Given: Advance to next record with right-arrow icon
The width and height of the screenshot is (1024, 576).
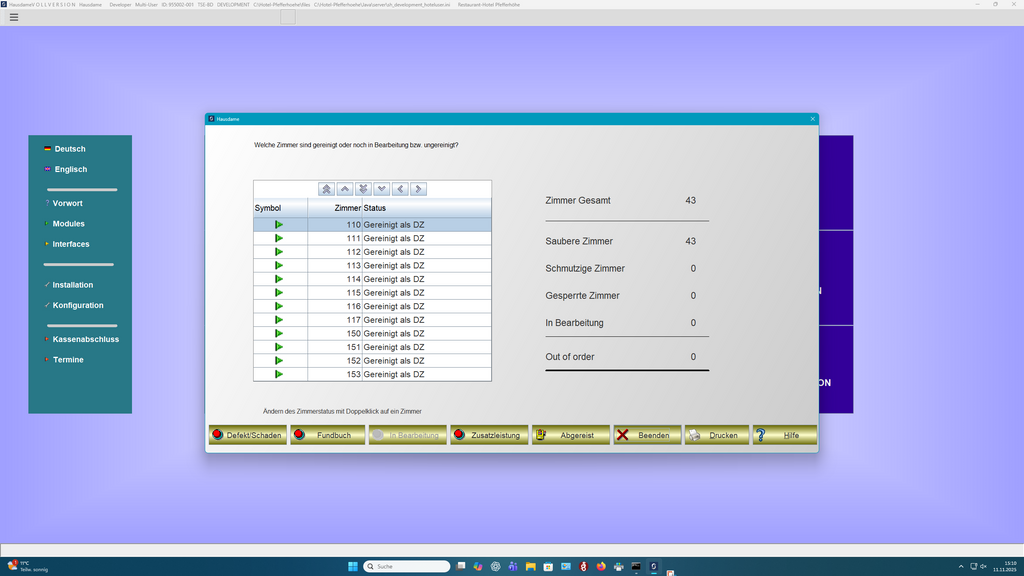Looking at the screenshot, I should pos(419,188).
